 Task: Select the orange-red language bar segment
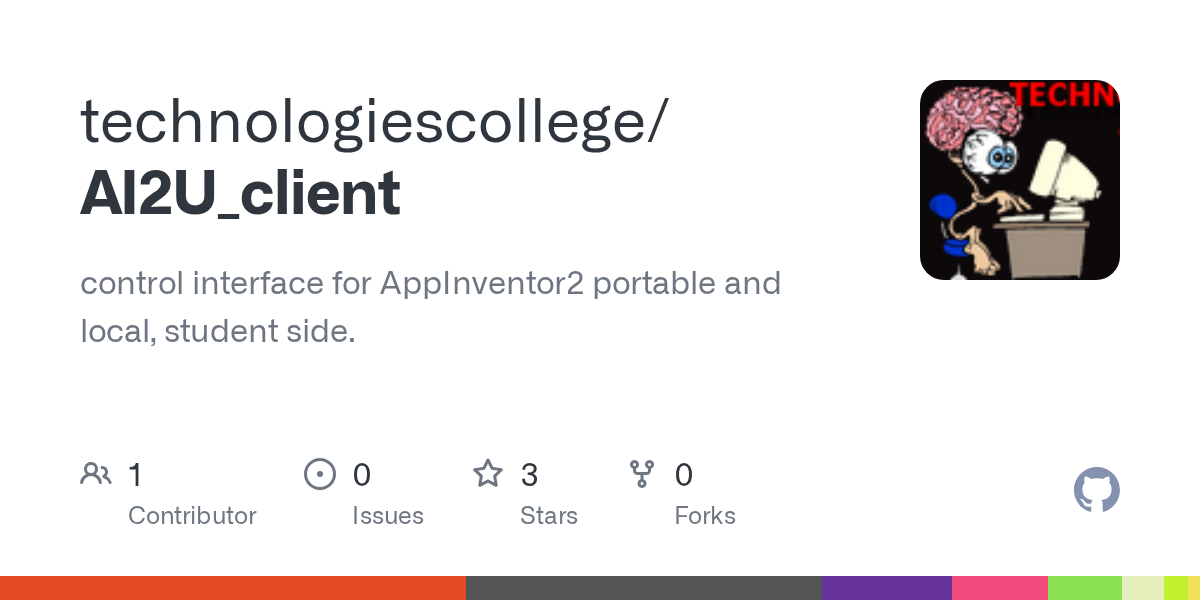click(232, 588)
